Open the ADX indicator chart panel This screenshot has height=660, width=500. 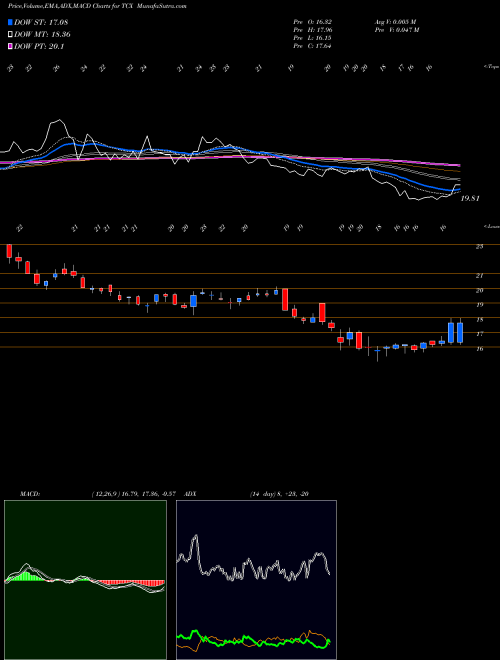(x=256, y=580)
